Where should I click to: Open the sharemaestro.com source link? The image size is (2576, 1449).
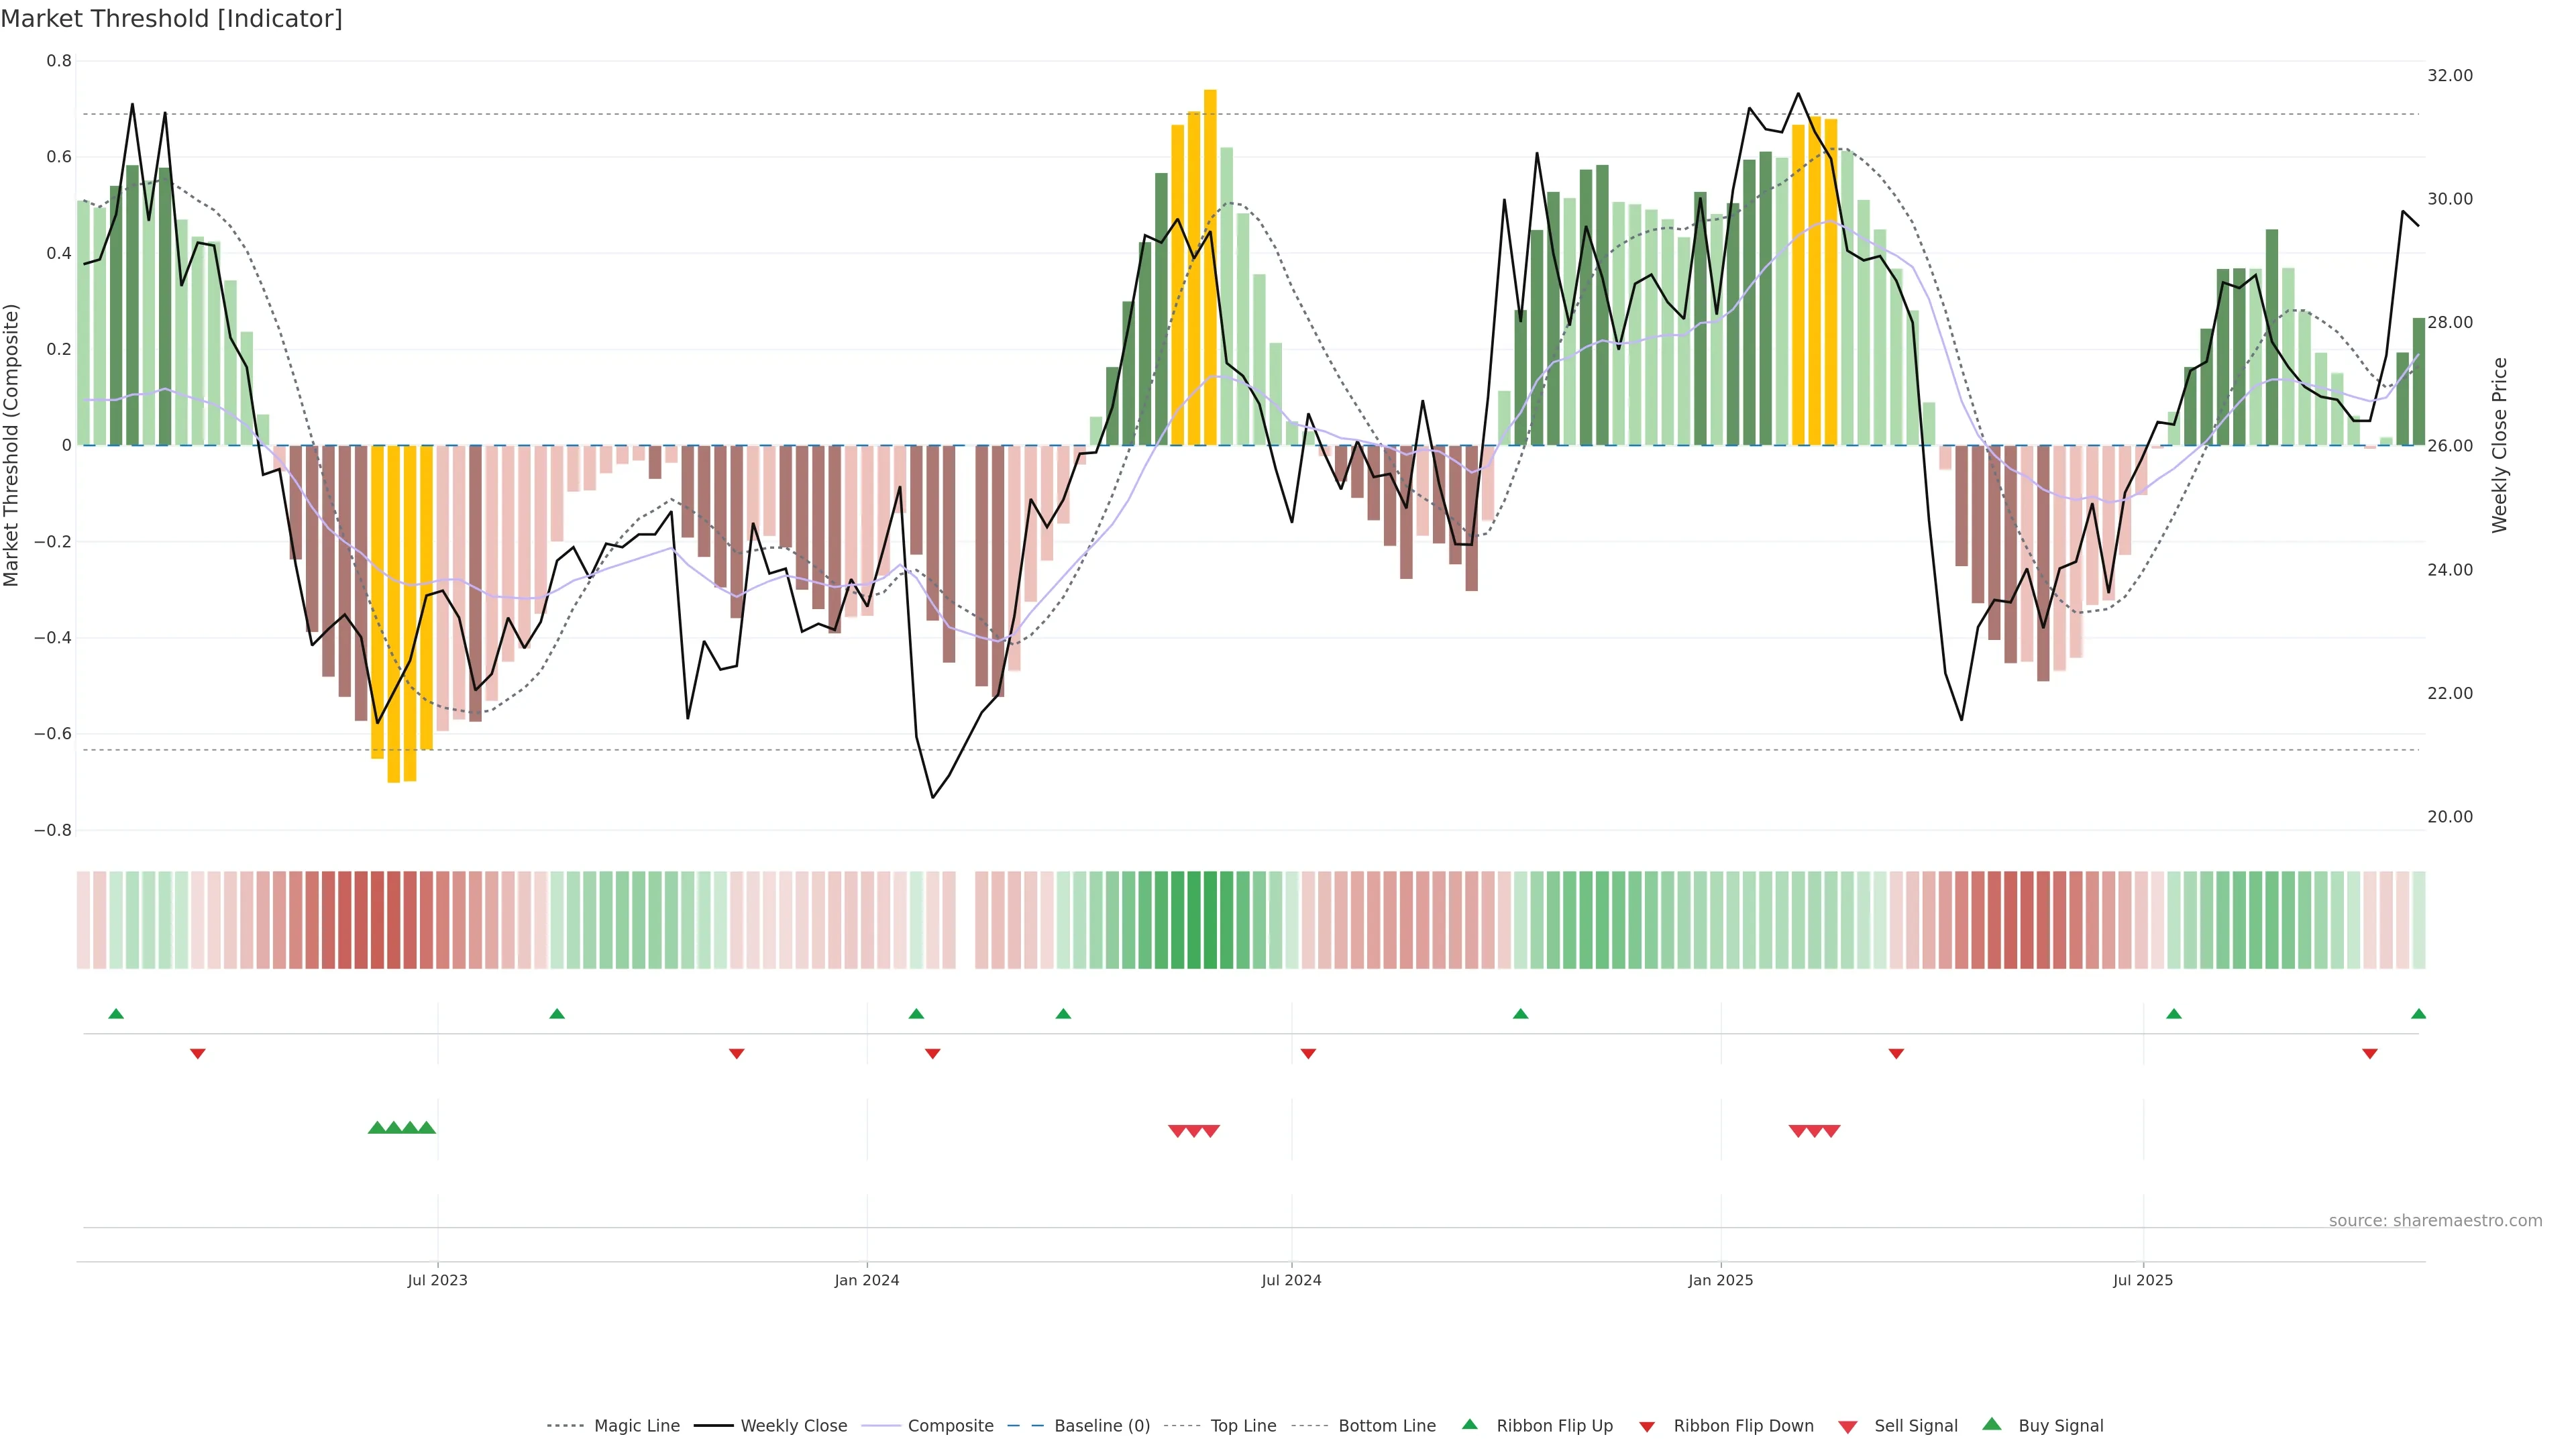[x=2435, y=1220]
